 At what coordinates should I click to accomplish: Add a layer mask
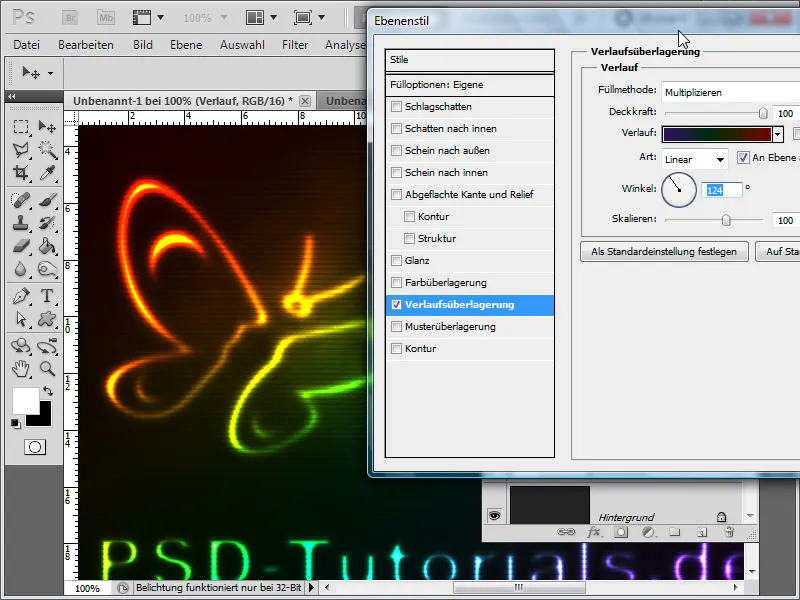[621, 532]
